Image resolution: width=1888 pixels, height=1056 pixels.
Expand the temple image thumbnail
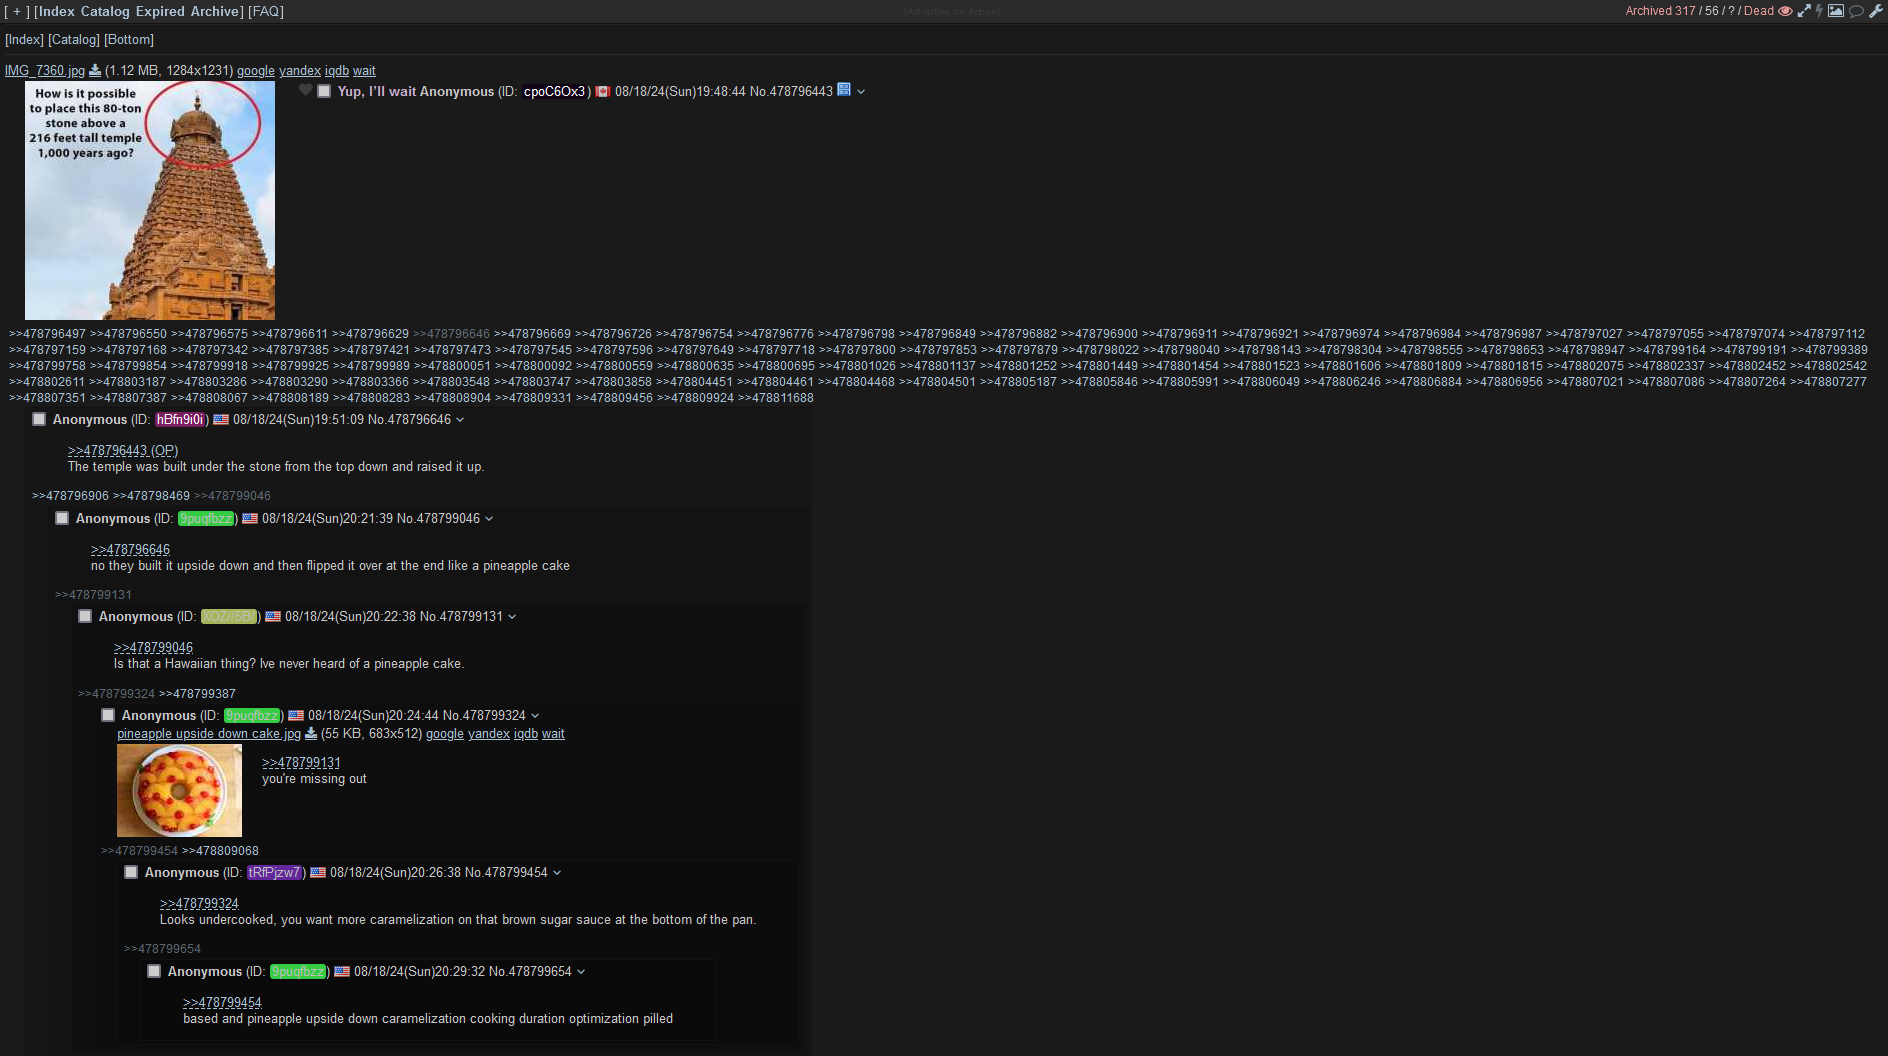click(150, 200)
